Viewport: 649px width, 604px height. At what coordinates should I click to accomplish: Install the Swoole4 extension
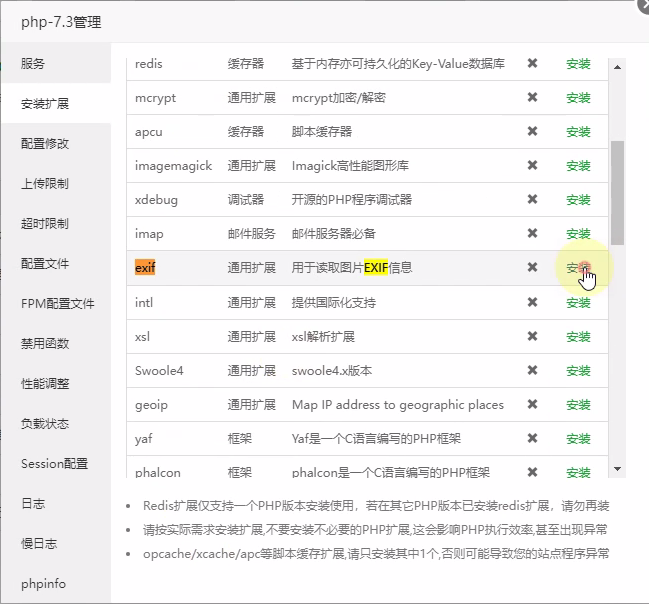click(578, 371)
